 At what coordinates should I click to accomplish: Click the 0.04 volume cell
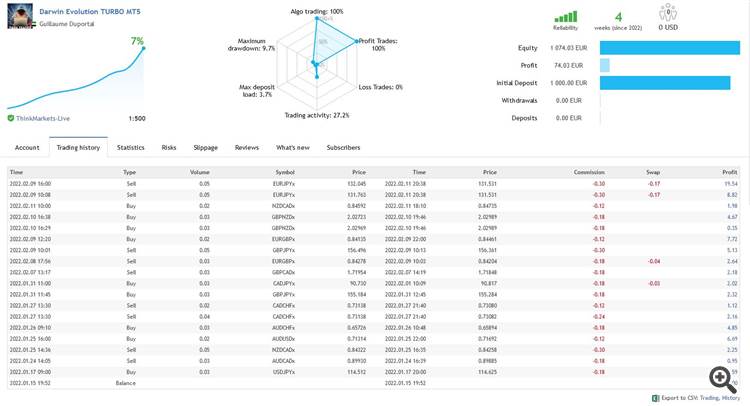coord(205,317)
